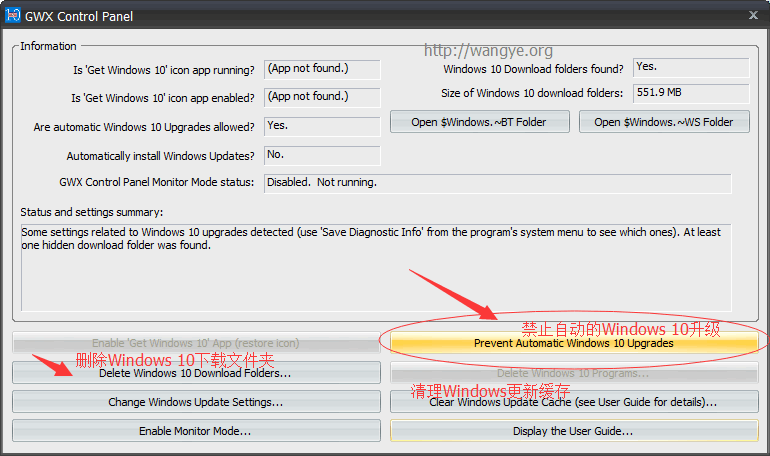
Task: Click the automatic upgrades allowed 'Yes.' field
Action: (x=322, y=126)
